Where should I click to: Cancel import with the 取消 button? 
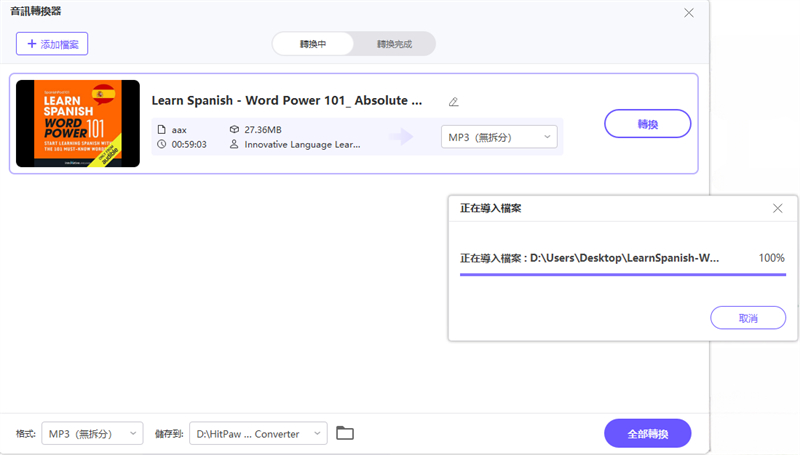tap(748, 318)
